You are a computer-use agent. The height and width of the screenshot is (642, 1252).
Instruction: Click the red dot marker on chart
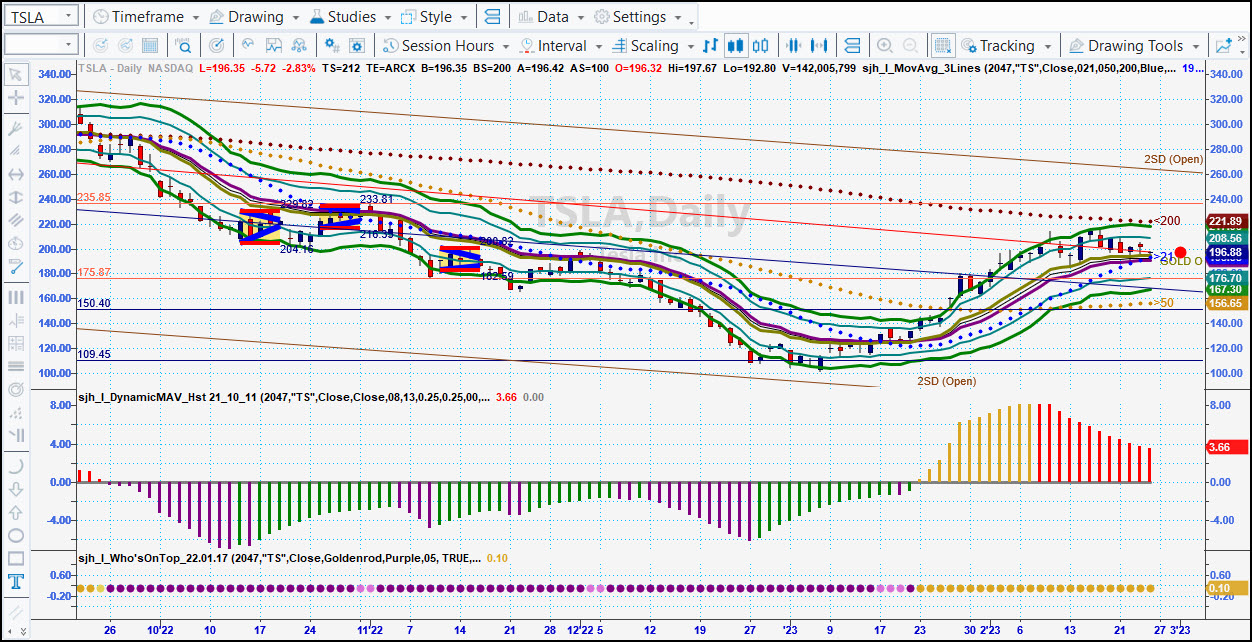1181,253
